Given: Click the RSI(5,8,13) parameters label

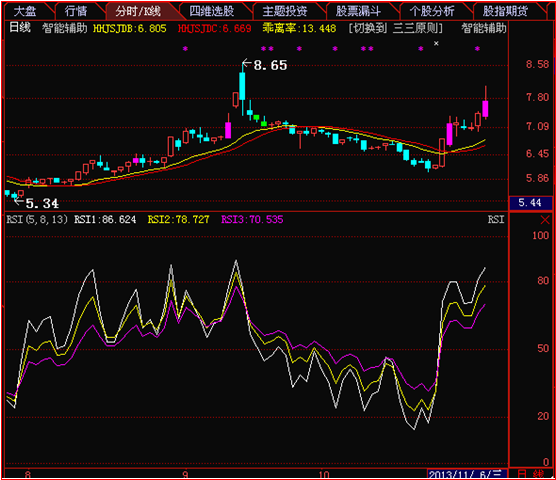Looking at the screenshot, I should pos(37,219).
